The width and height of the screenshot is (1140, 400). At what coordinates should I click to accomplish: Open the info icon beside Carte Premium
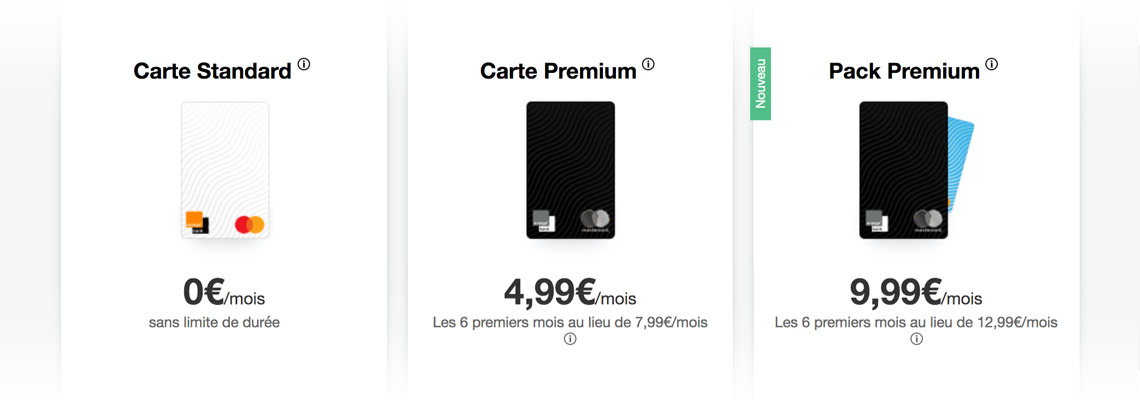point(649,64)
